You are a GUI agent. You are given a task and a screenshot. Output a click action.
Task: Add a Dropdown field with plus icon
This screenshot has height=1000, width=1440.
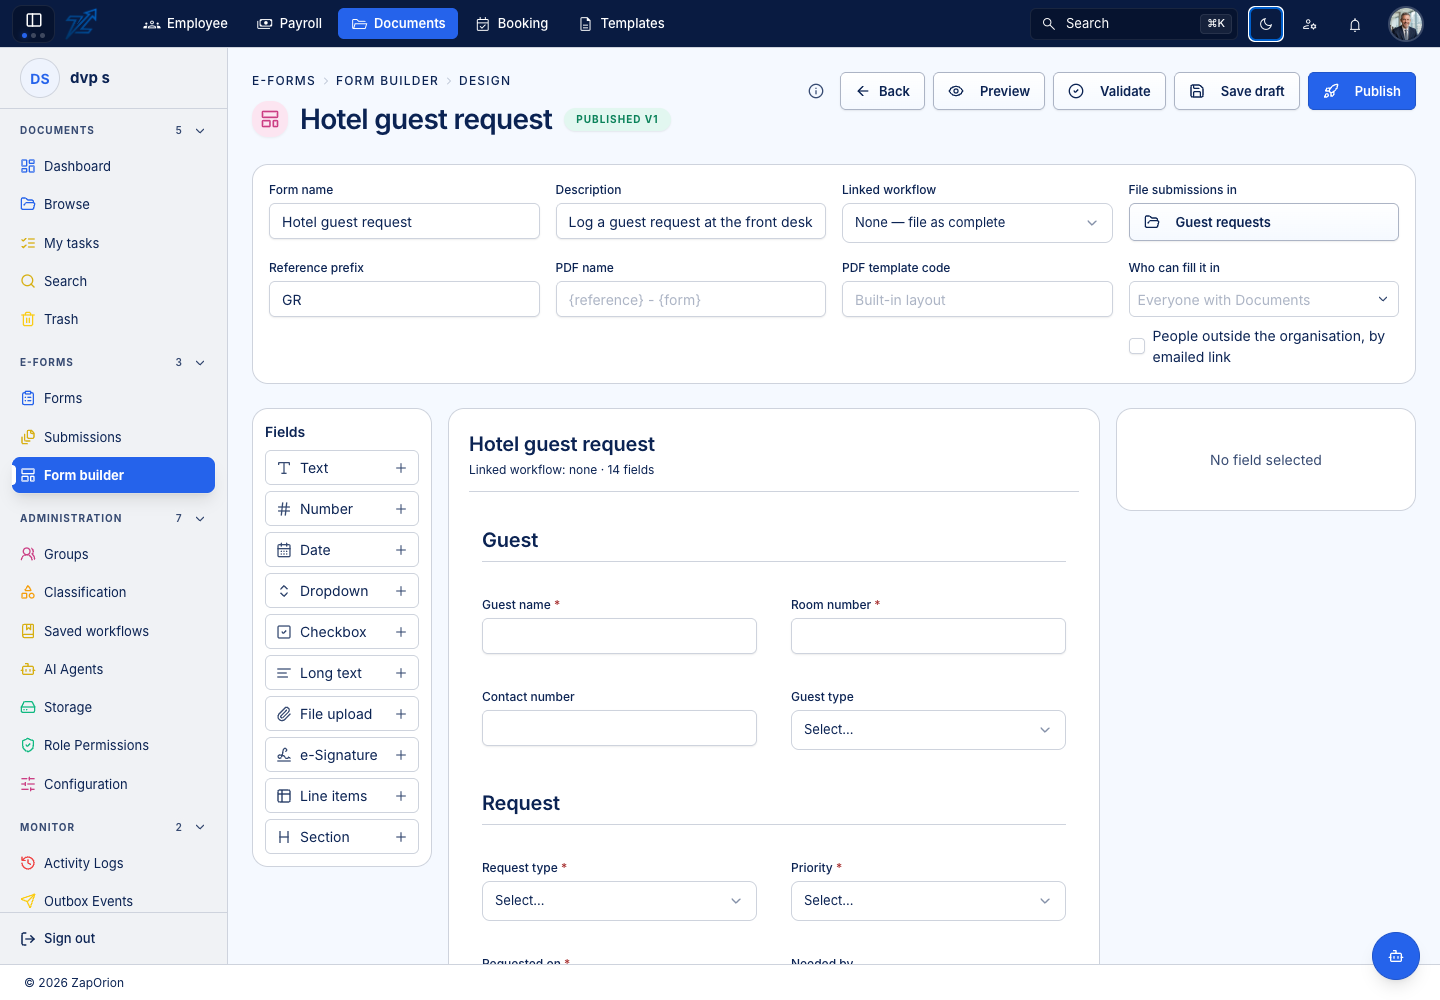[401, 591]
